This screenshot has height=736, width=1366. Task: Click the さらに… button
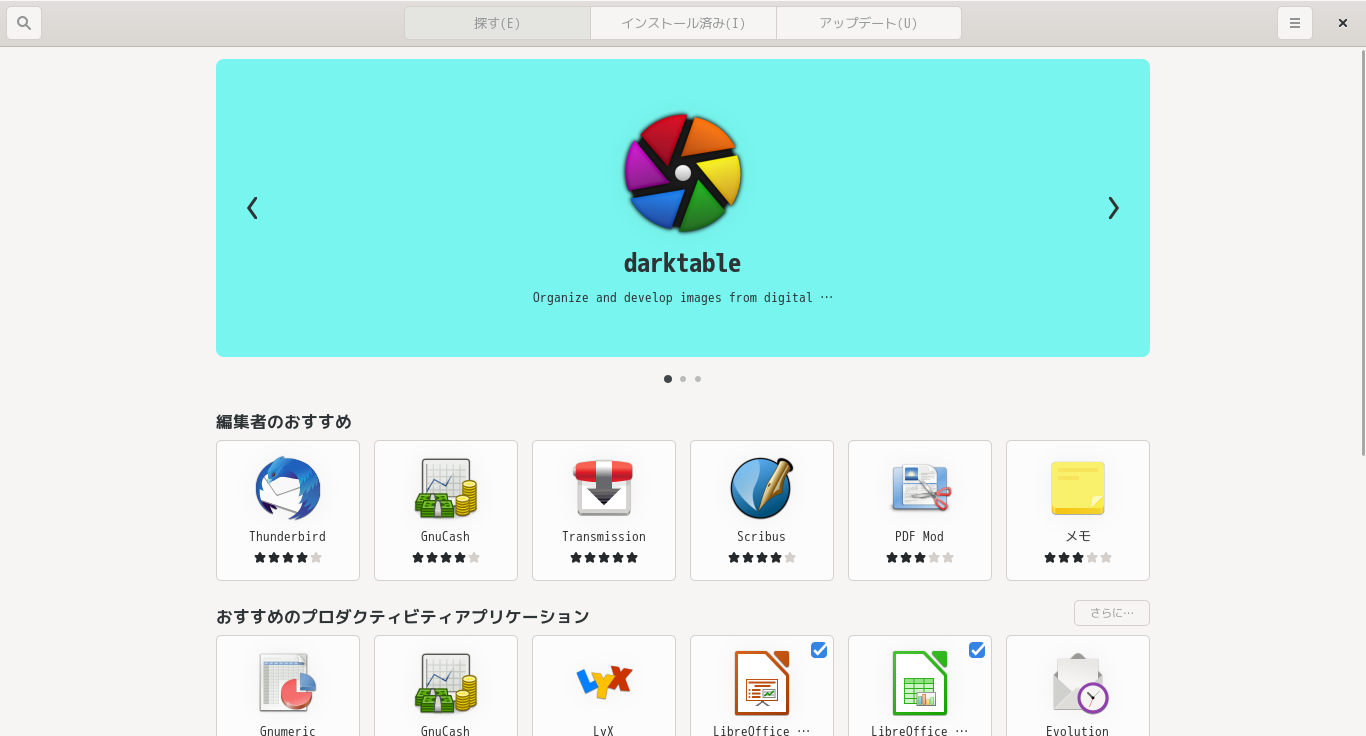1112,613
